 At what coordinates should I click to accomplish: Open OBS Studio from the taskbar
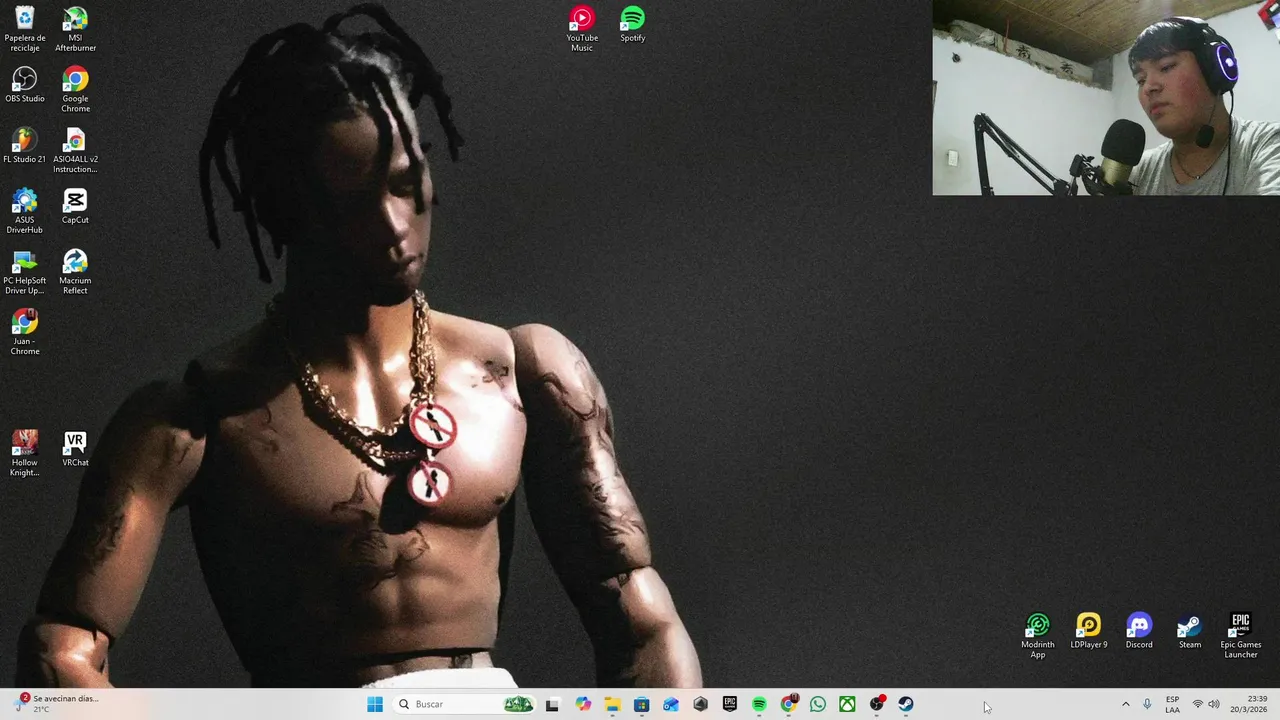[x=877, y=704]
